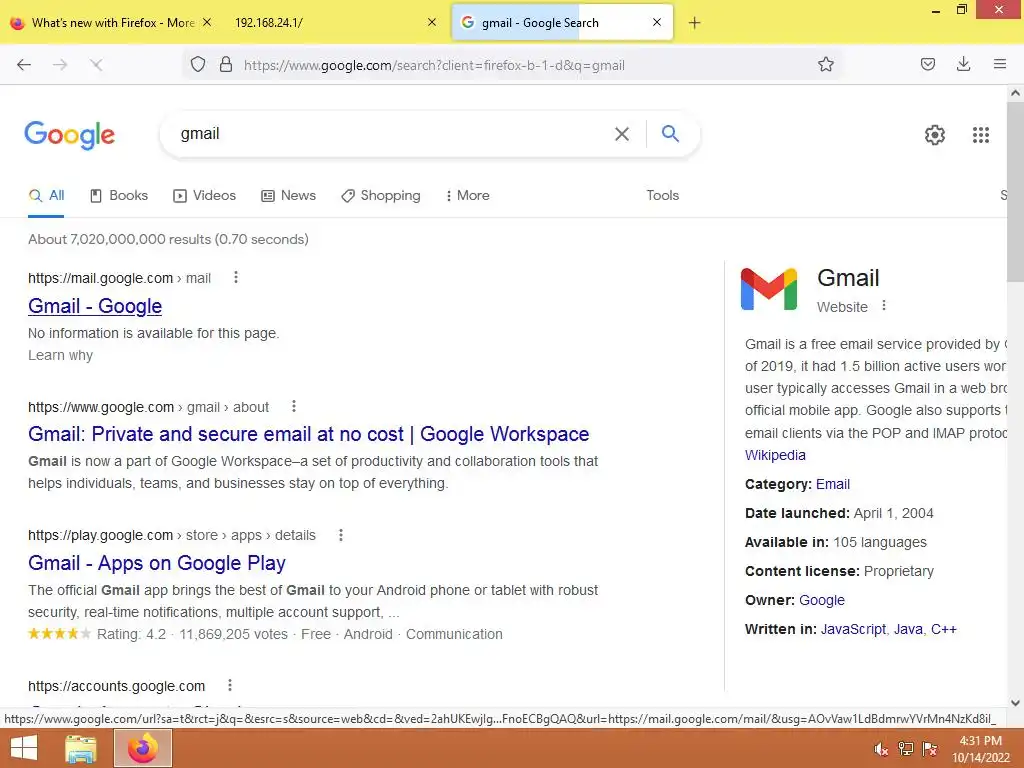The image size is (1024, 768).
Task: Click the network tray icon
Action: [x=905, y=748]
